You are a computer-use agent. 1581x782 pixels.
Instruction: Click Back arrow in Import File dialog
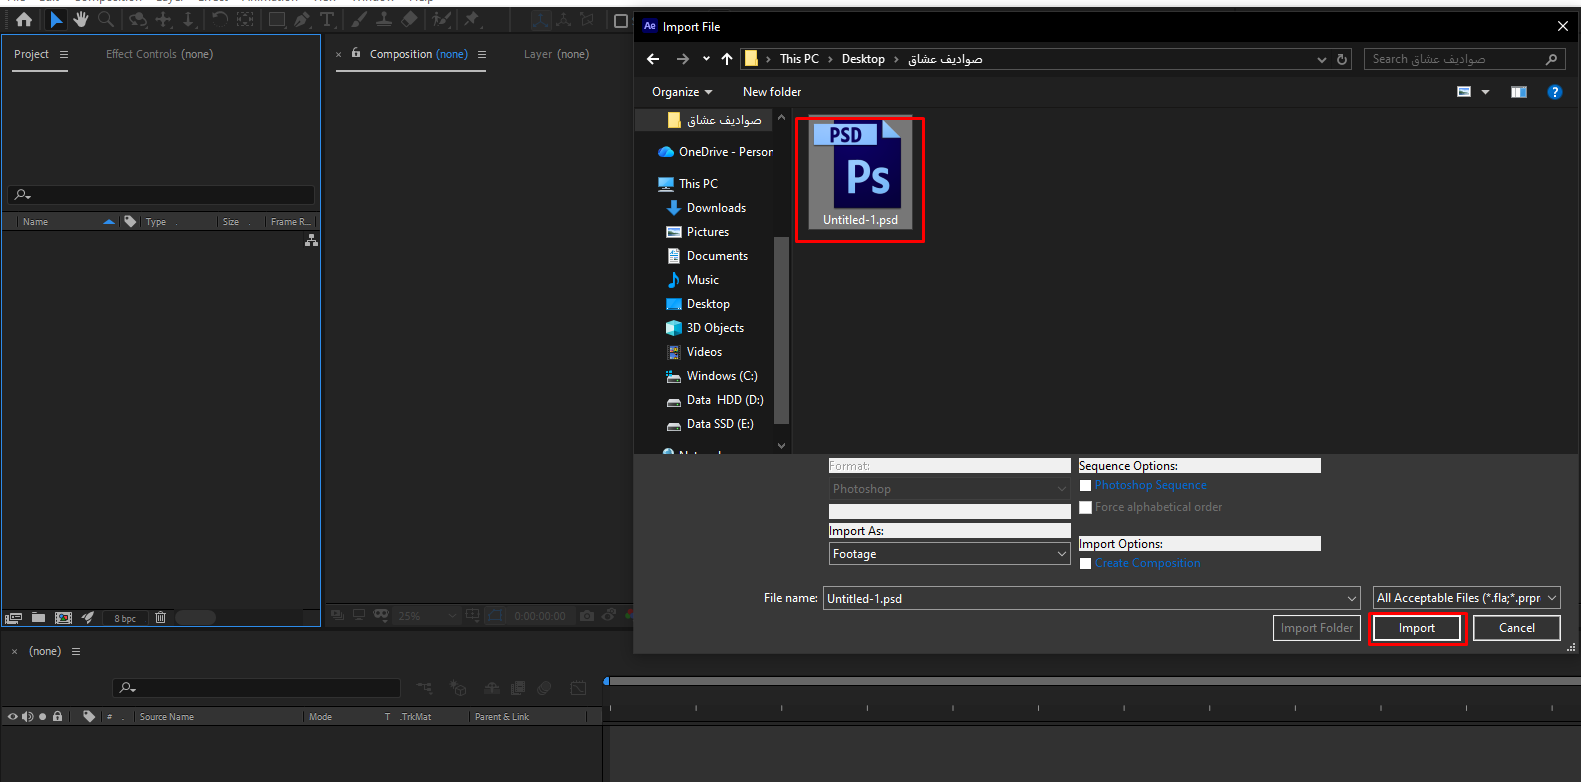653,59
